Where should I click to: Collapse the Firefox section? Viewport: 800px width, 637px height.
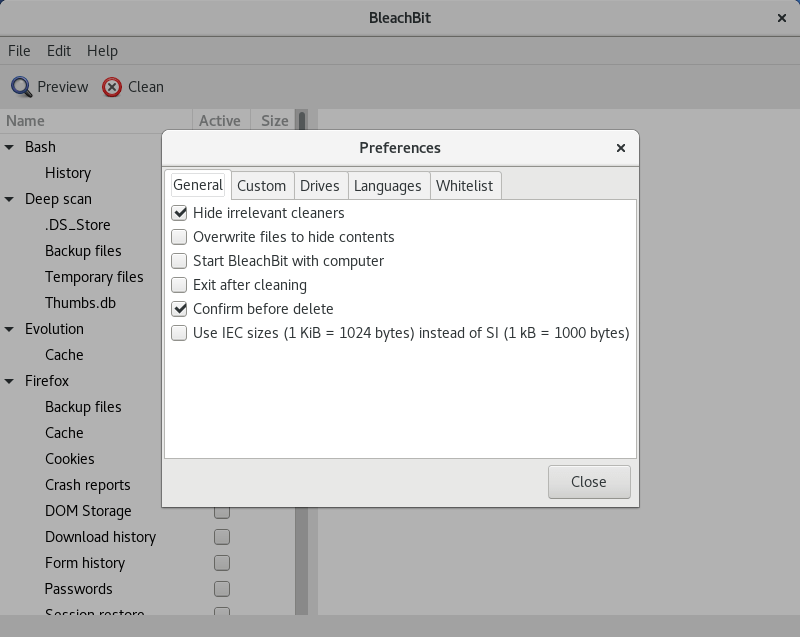[x=9, y=381]
